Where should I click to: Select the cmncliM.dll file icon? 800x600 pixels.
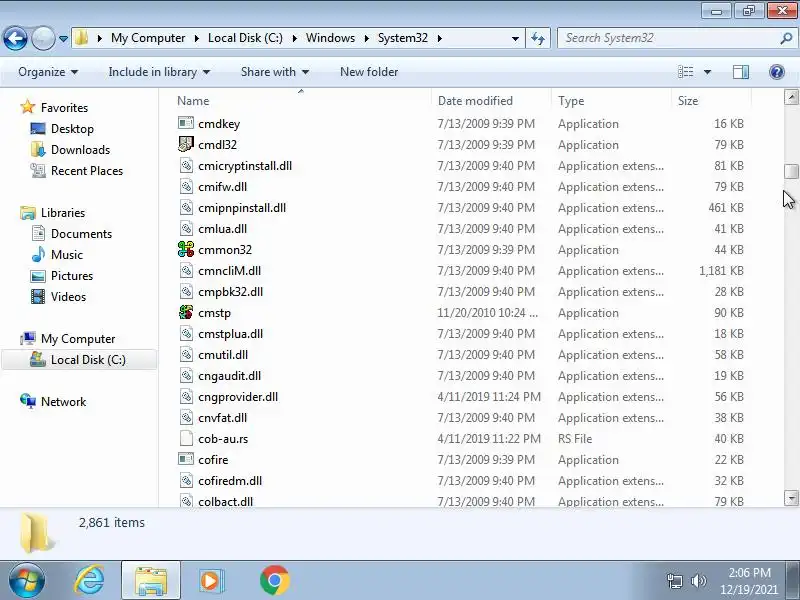pyautogui.click(x=186, y=270)
